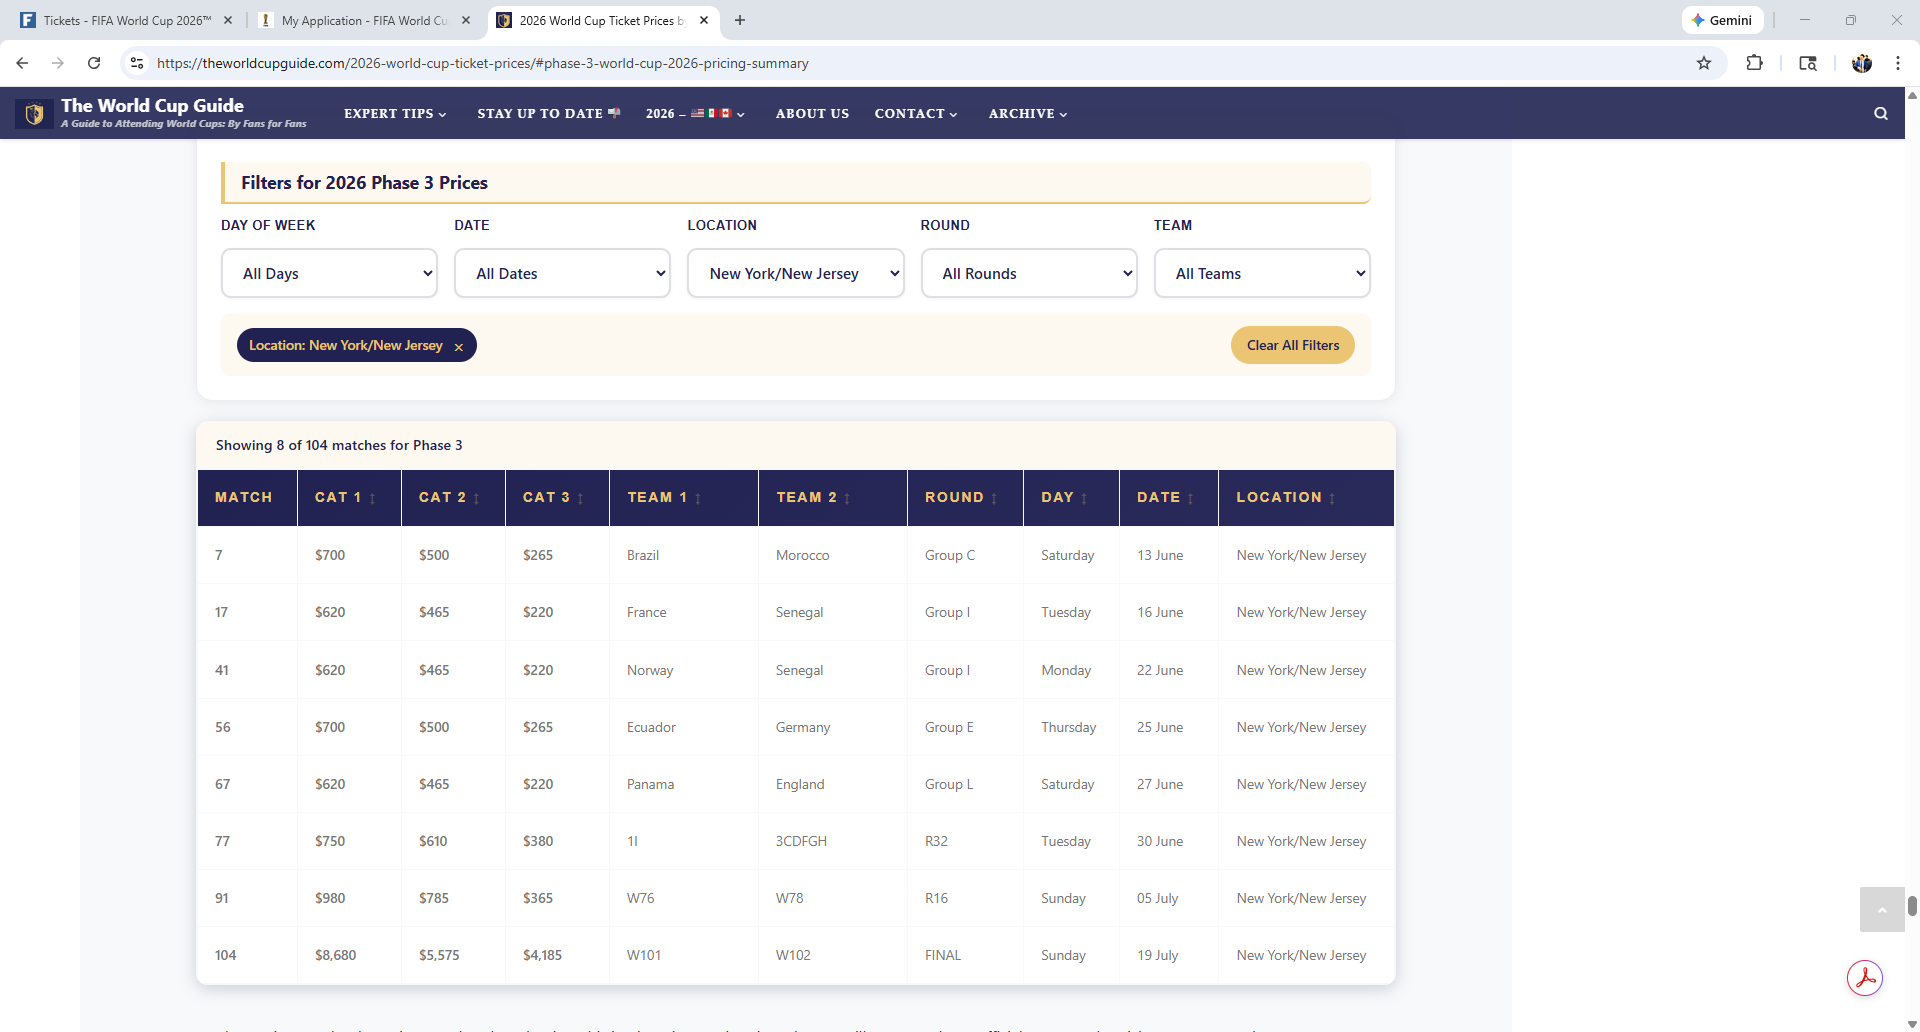
Task: Open the All Teams dropdown
Action: coord(1262,273)
